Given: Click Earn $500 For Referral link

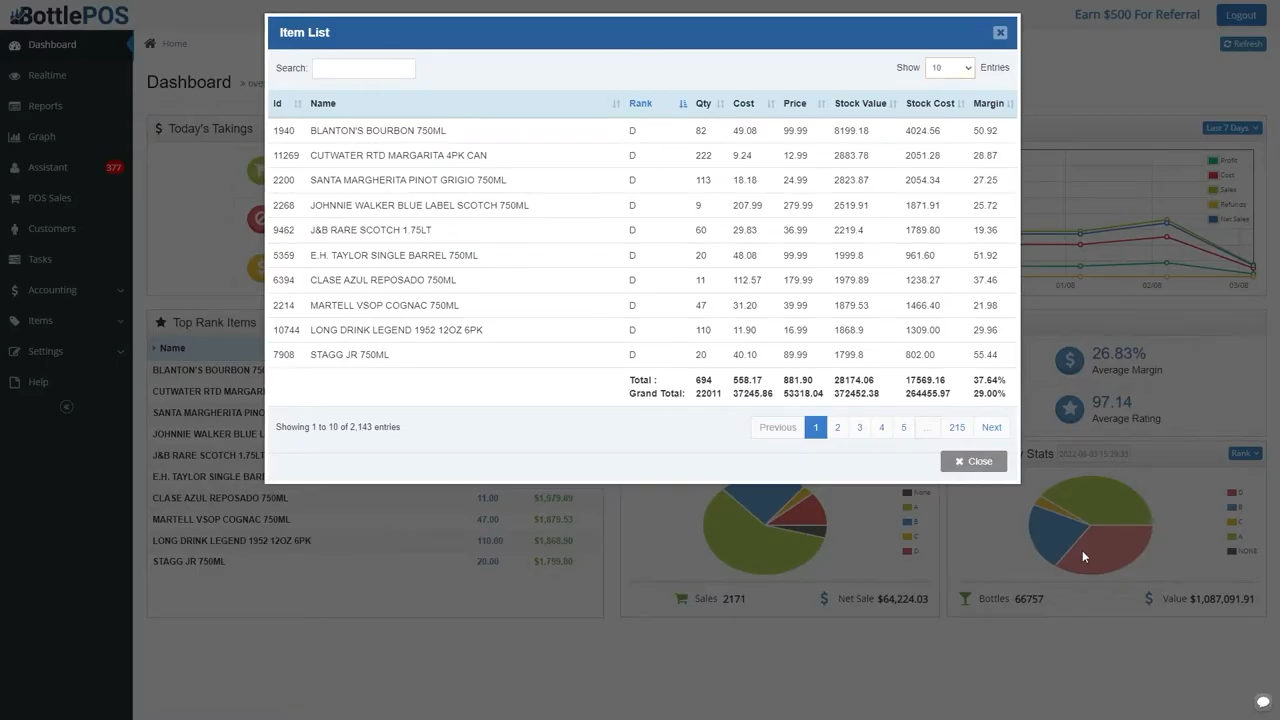Looking at the screenshot, I should 1137,15.
